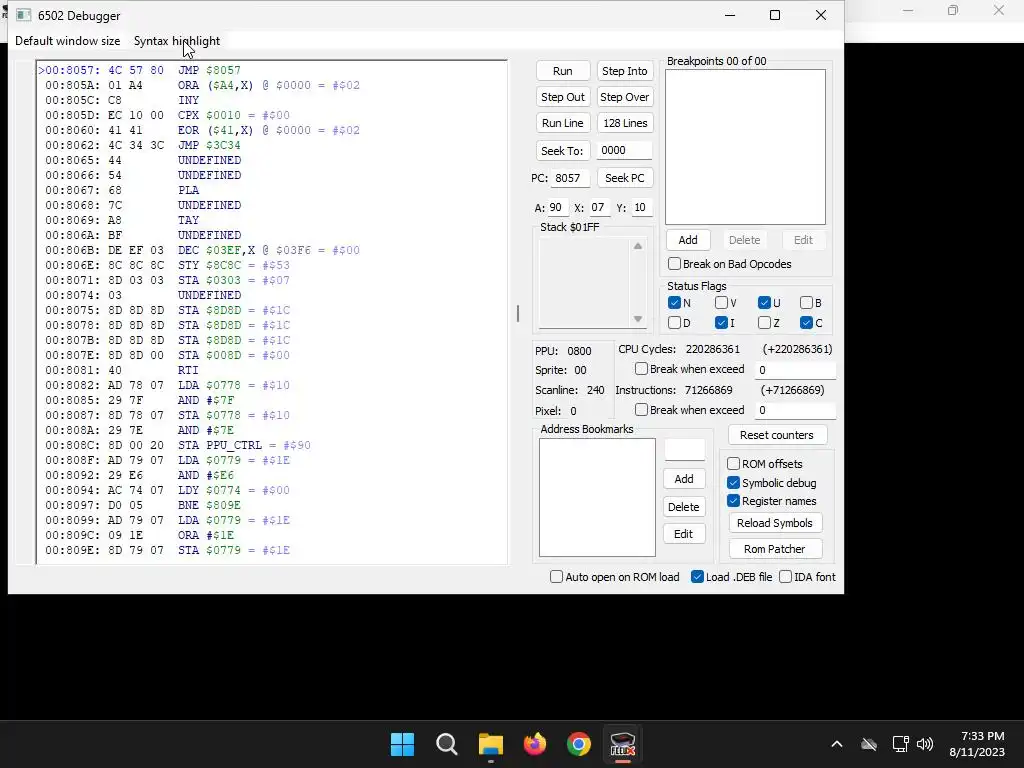The width and height of the screenshot is (1024, 768).
Task: Click Reset counters button
Action: (776, 435)
